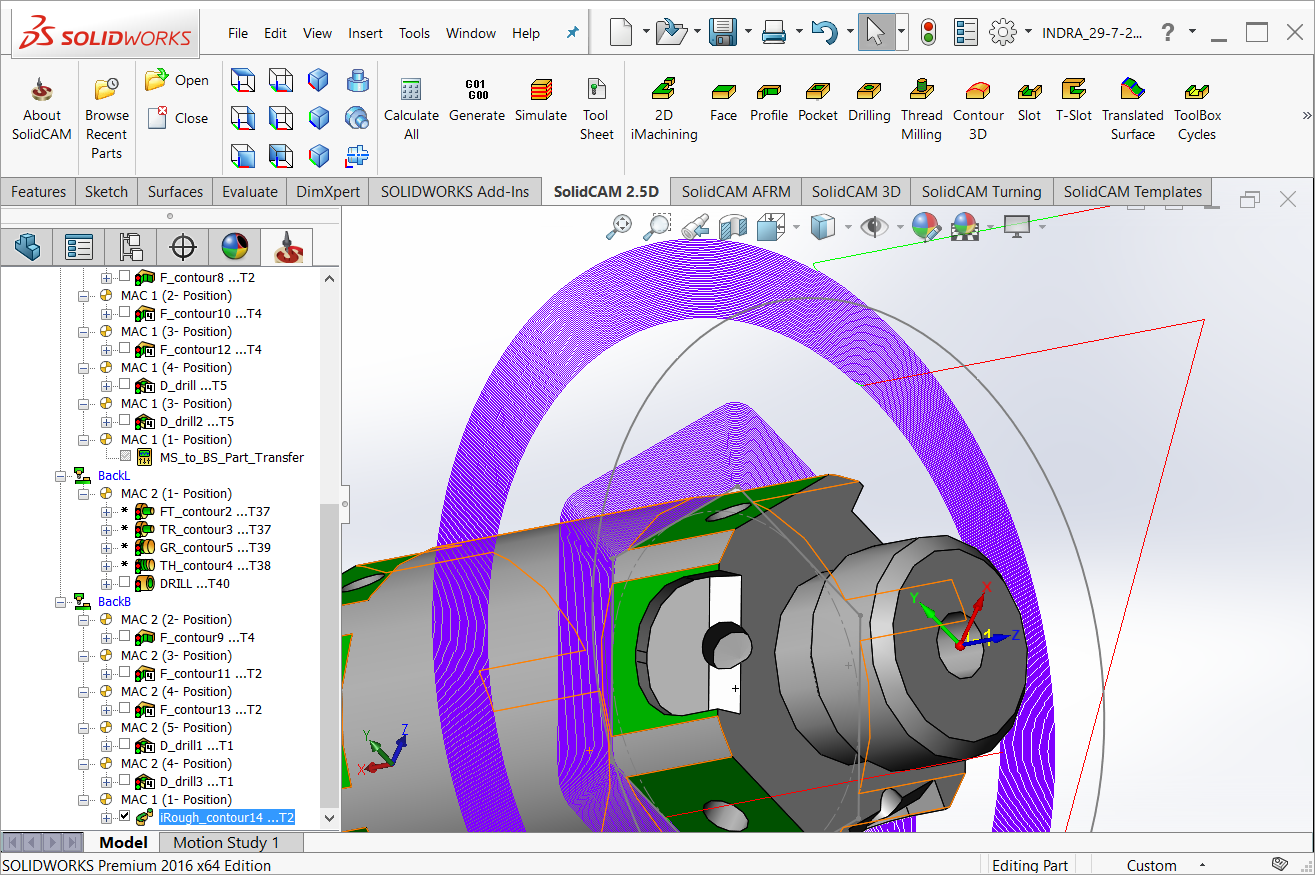The height and width of the screenshot is (875, 1315).
Task: Open the Edit Appearance color sphere
Action: coord(926,227)
